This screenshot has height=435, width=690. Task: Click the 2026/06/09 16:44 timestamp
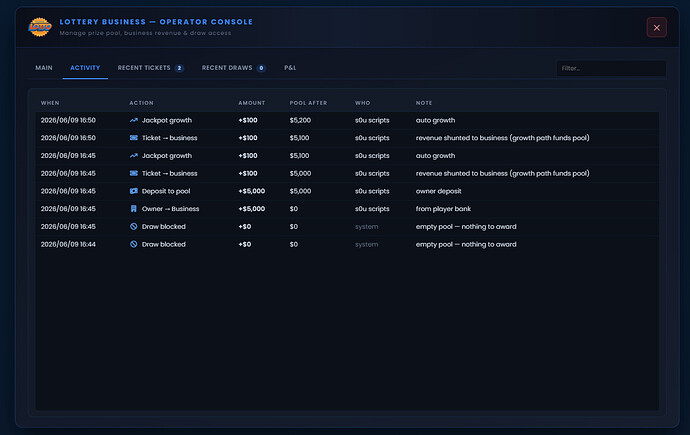(x=68, y=244)
